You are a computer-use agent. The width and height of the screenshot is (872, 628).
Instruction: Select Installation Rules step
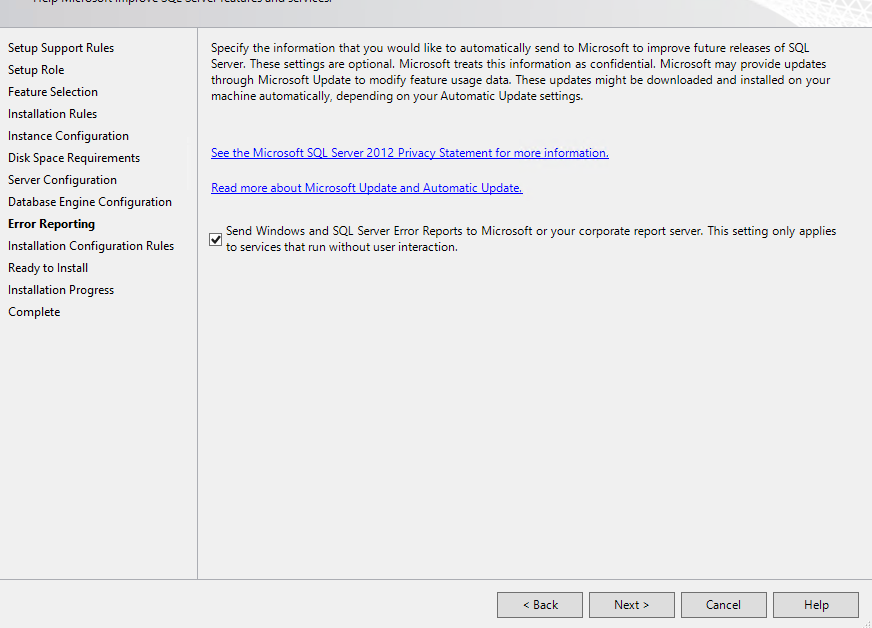(x=52, y=114)
